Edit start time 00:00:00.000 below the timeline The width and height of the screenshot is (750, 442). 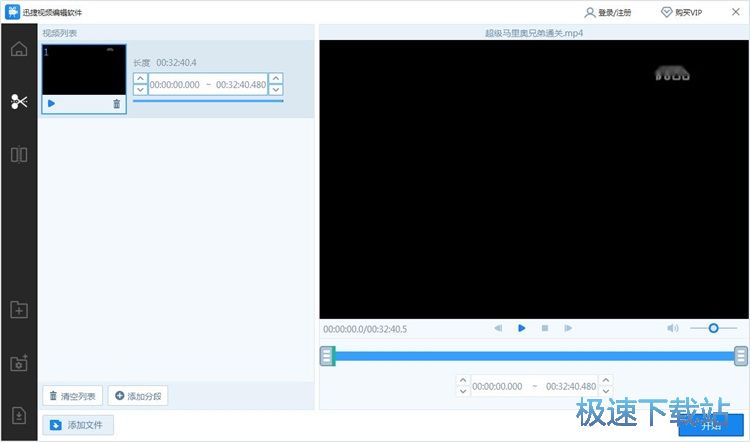(497, 387)
